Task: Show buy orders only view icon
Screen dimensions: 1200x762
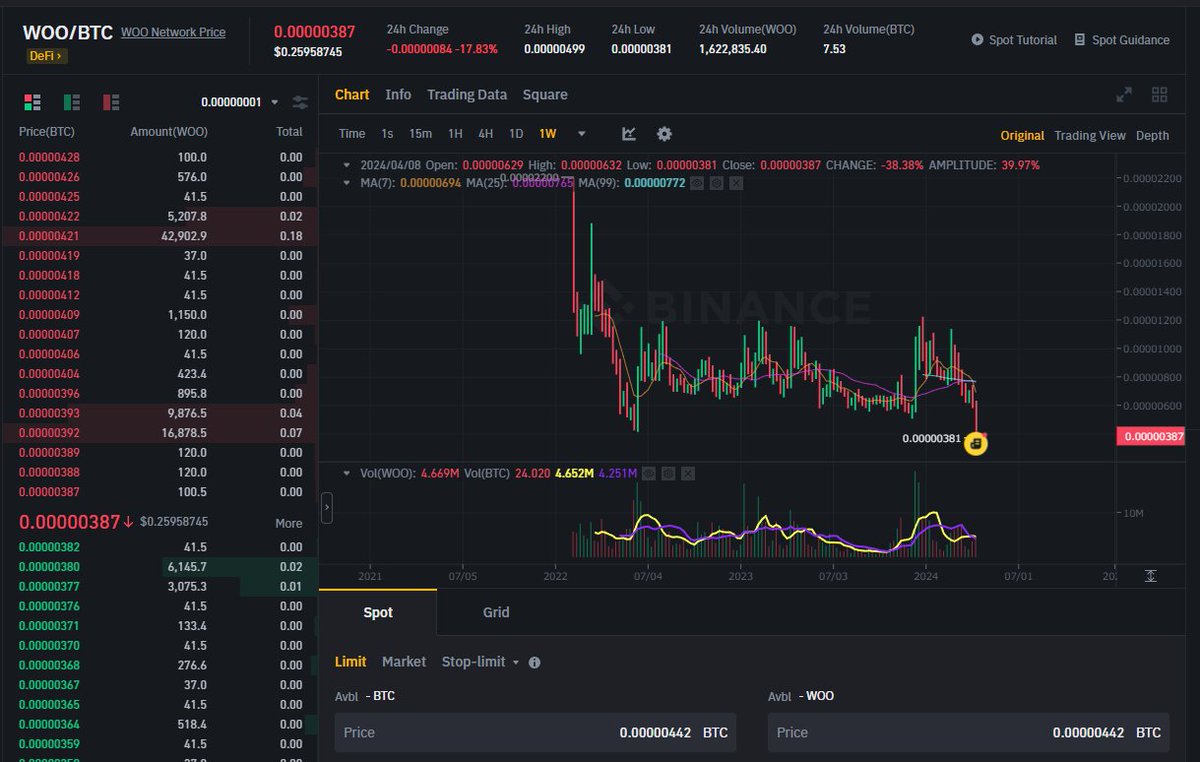Action: tap(71, 102)
